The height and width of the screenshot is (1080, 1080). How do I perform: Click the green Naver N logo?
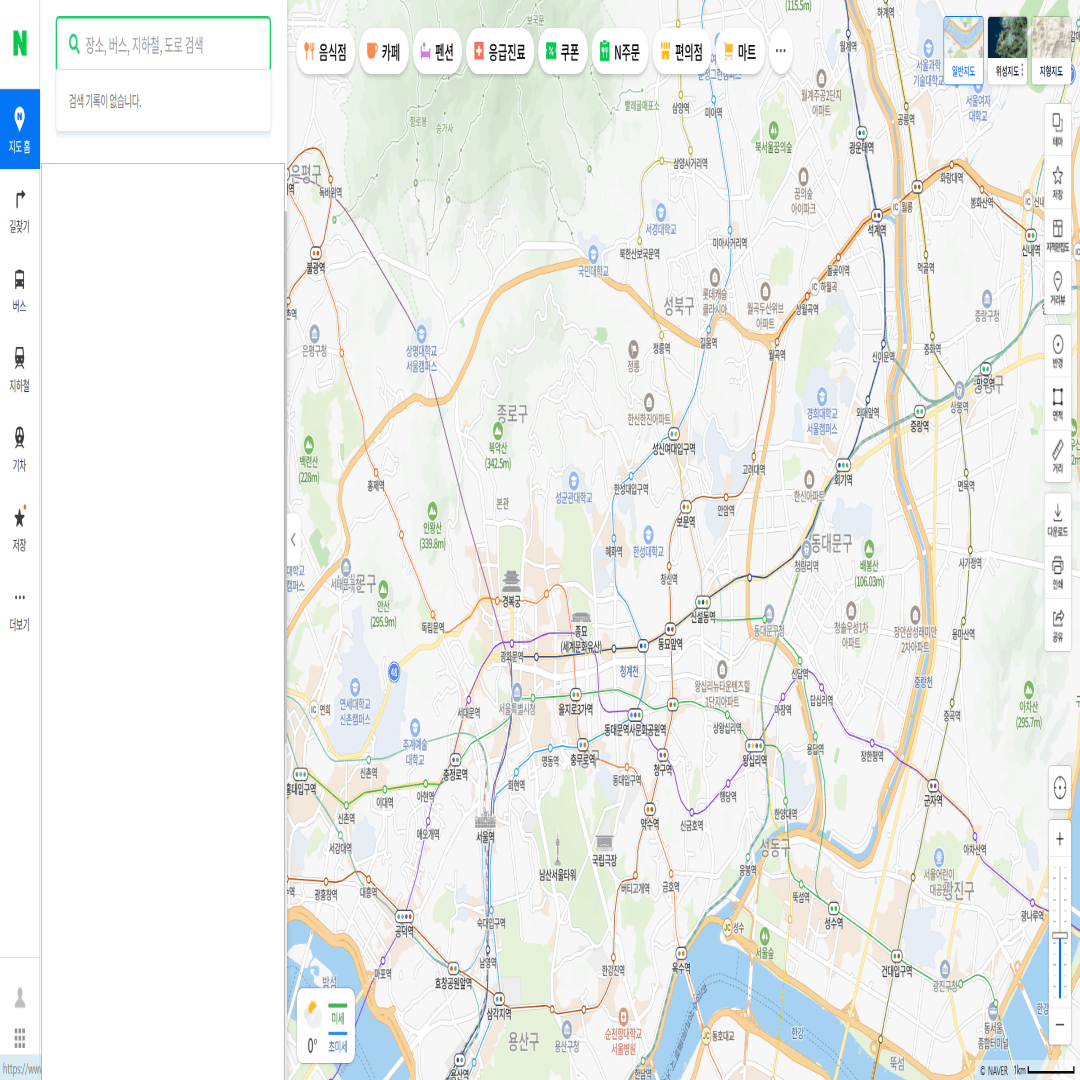click(20, 43)
